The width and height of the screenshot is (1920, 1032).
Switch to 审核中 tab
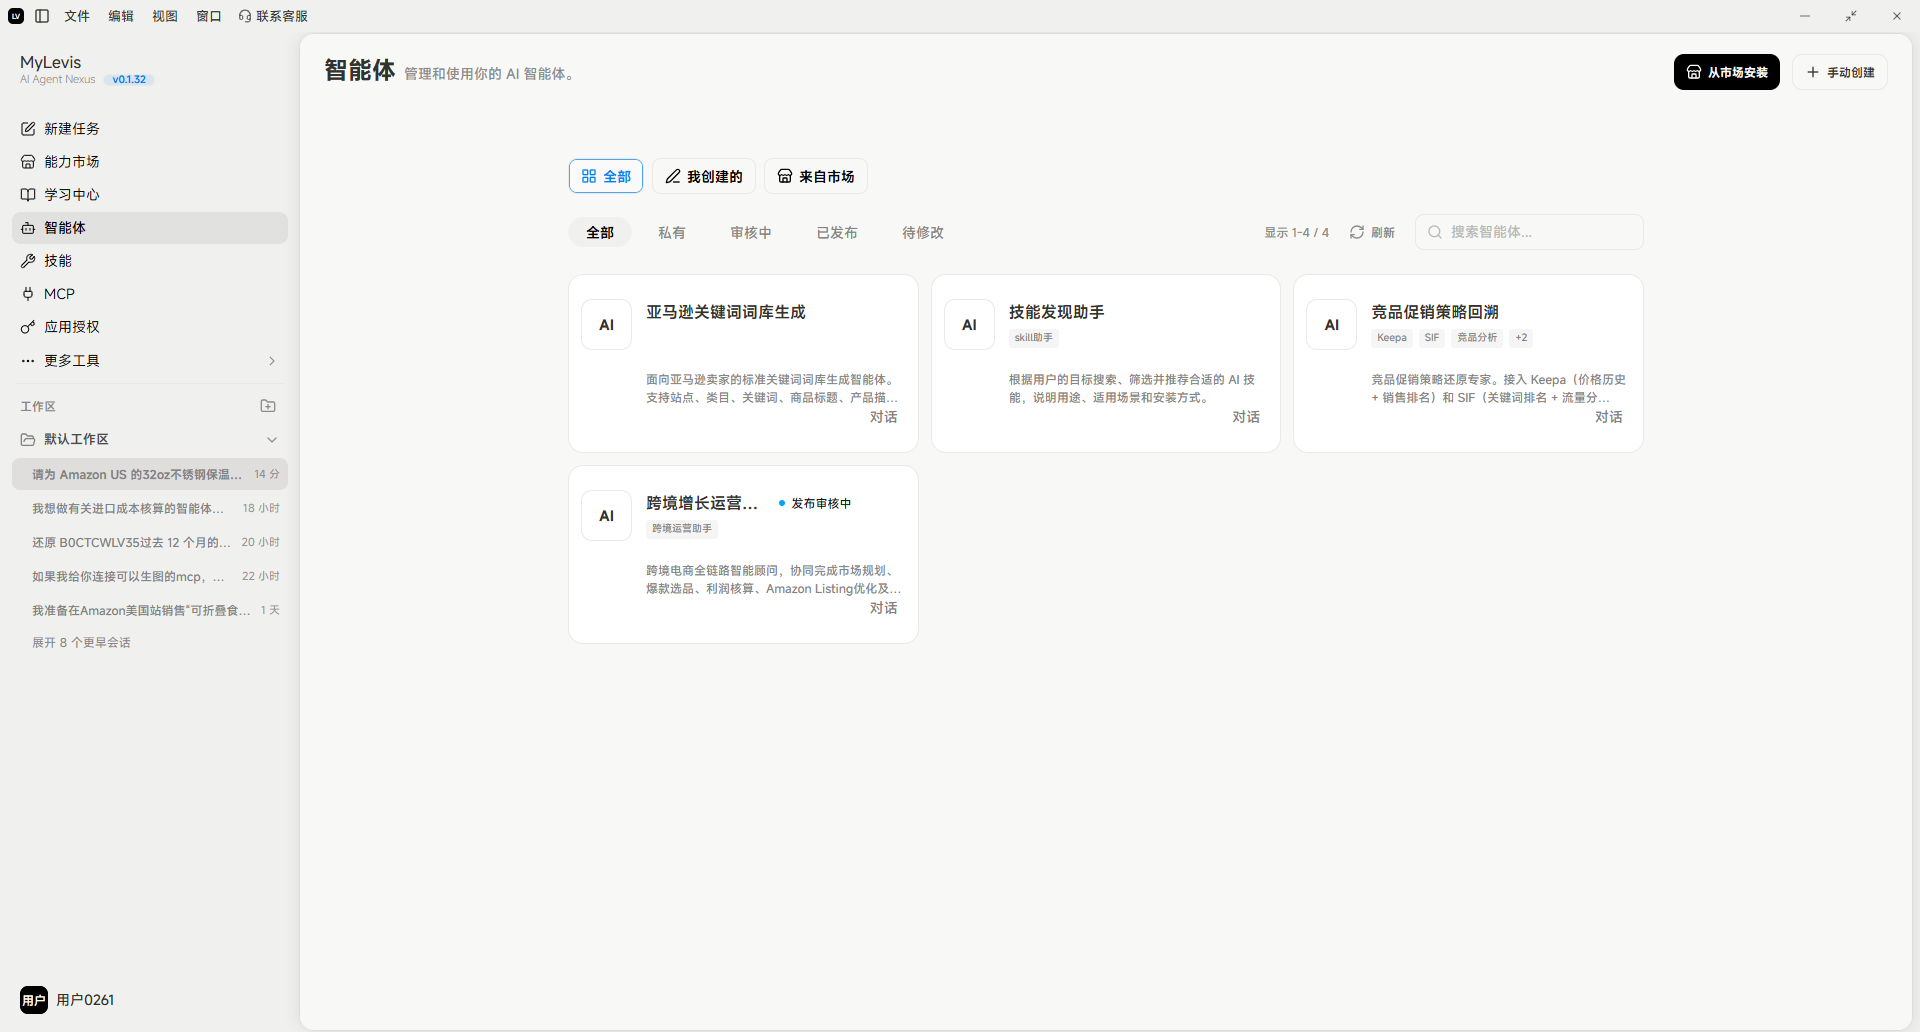(751, 232)
